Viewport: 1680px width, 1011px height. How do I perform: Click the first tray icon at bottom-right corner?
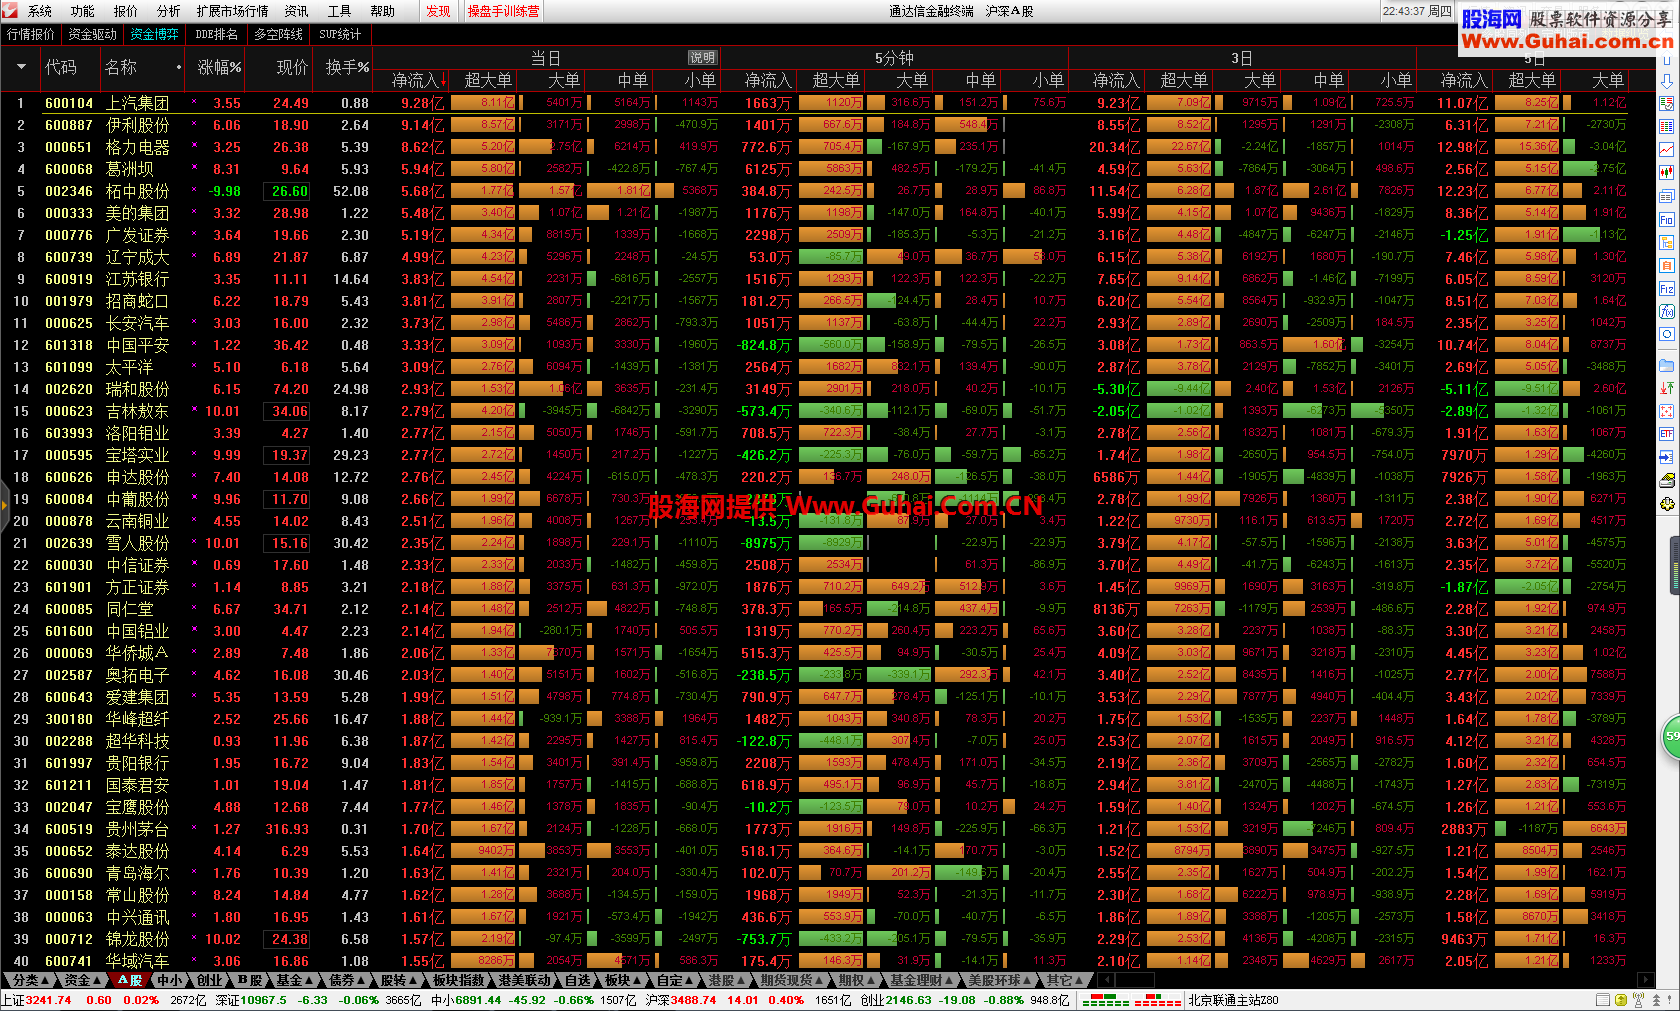pos(1603,1000)
